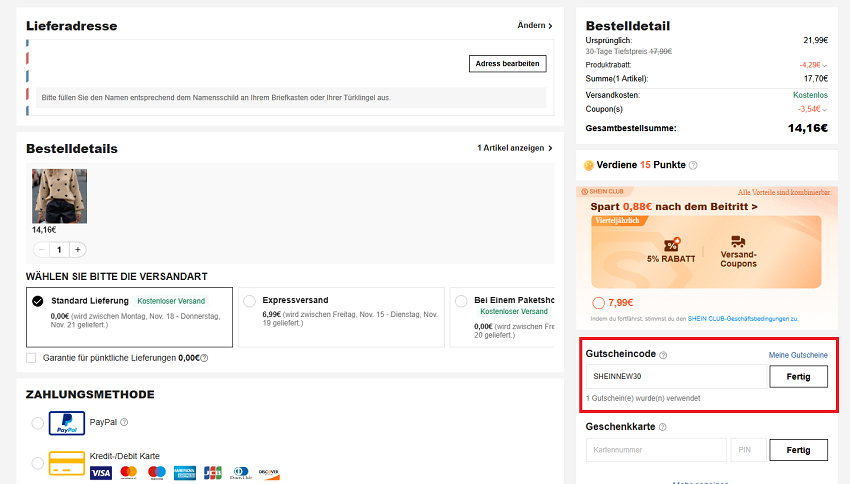This screenshot has width=850, height=484.
Task: Open the info icon next to Verdiene 15 Punkte
Action: (693, 165)
